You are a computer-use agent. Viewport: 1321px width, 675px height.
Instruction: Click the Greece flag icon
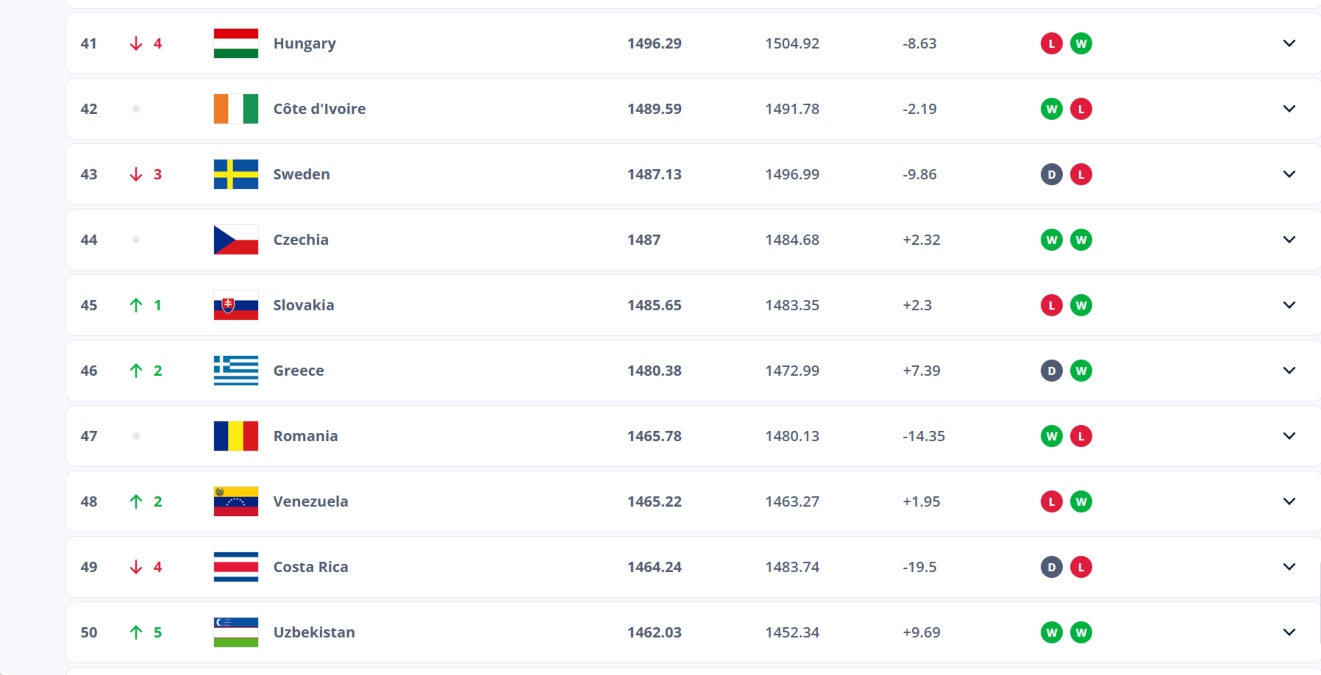236,370
